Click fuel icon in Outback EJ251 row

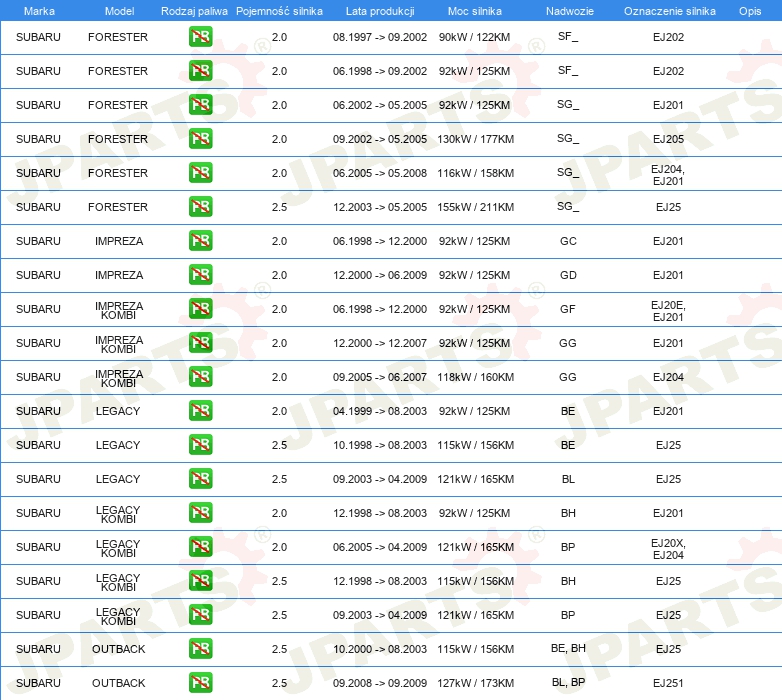tap(200, 683)
